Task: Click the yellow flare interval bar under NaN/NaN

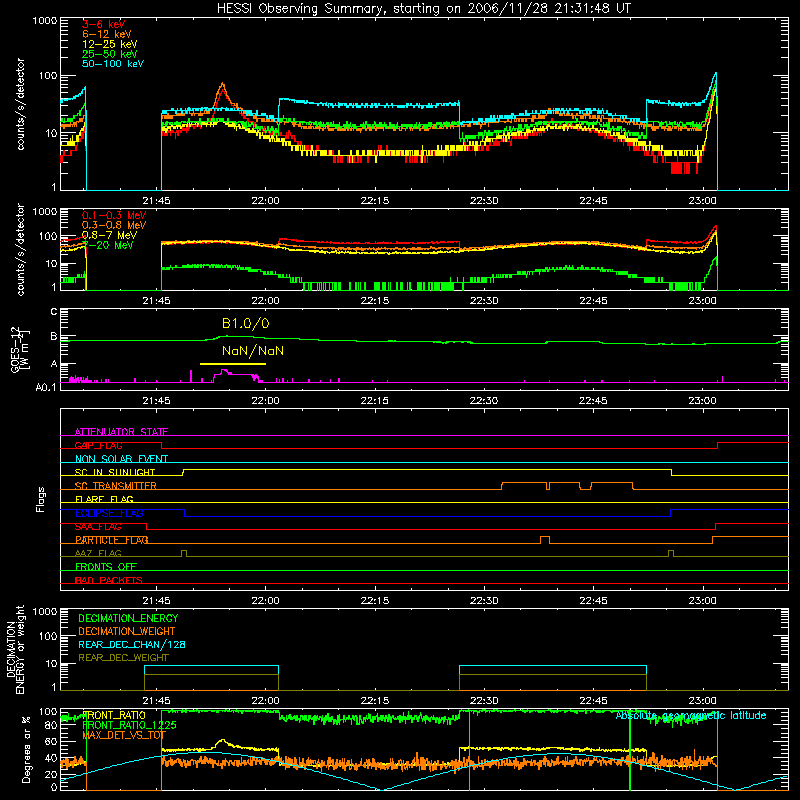Action: coord(233,364)
